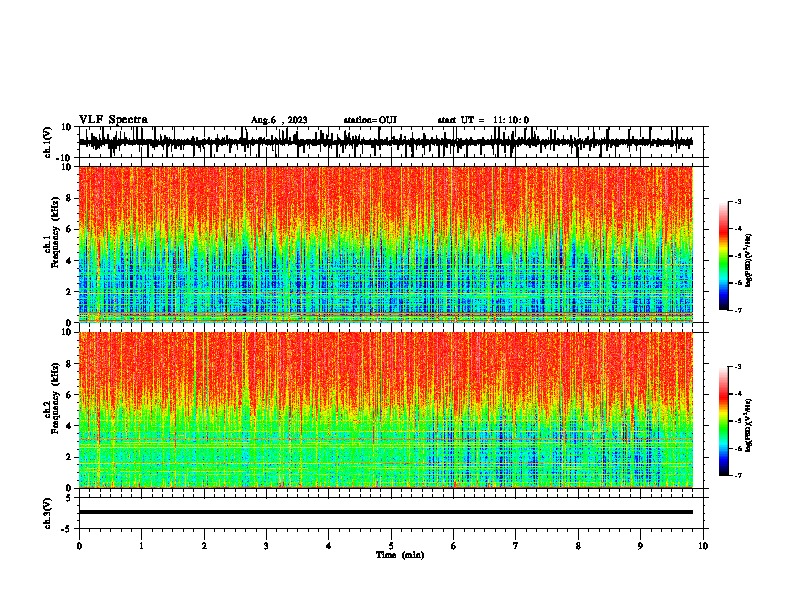The image size is (792, 612).
Task: Click the ch.1 color bar 'log(PSD)' caption
Action: (749, 260)
